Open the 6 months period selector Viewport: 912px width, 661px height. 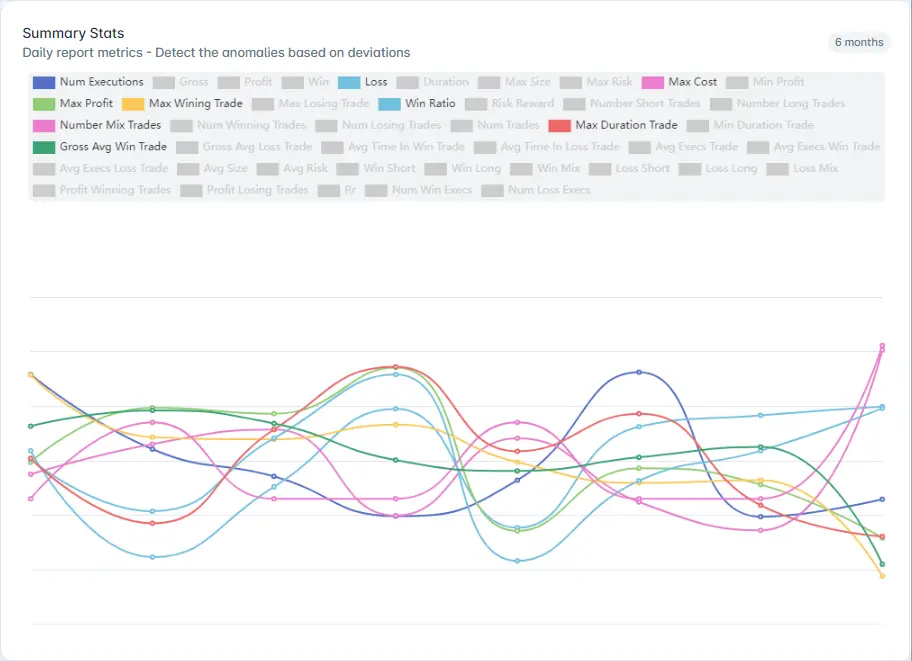(x=858, y=43)
